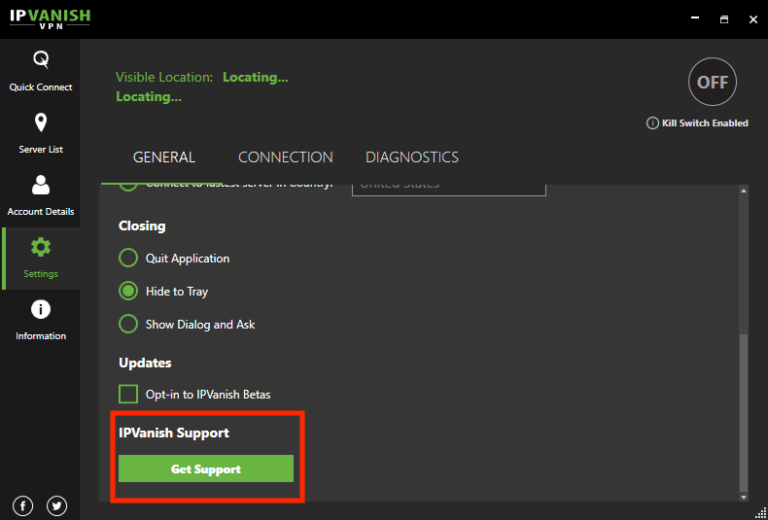
Task: Select the Hide to Tray radio option
Action: tap(128, 291)
